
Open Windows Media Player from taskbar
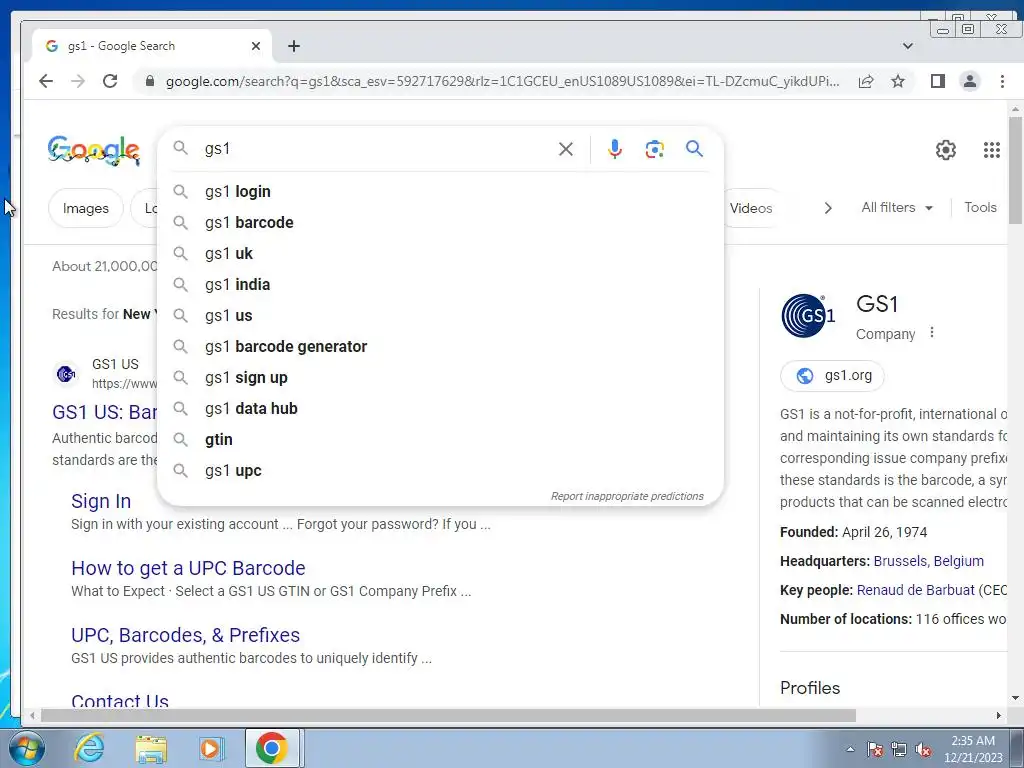pos(211,748)
